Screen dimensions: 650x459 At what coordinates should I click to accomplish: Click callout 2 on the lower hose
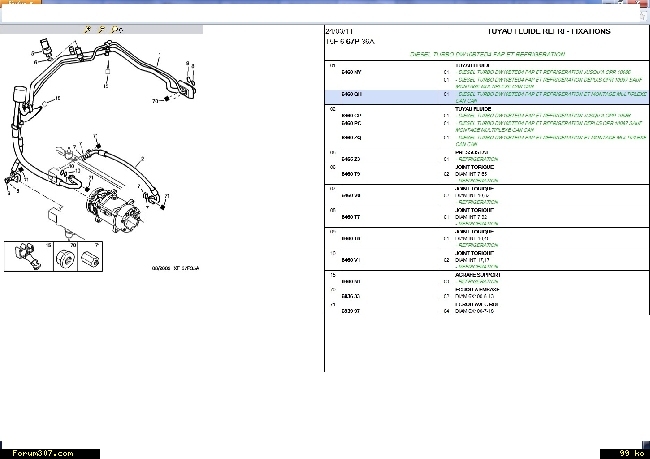pos(143,159)
